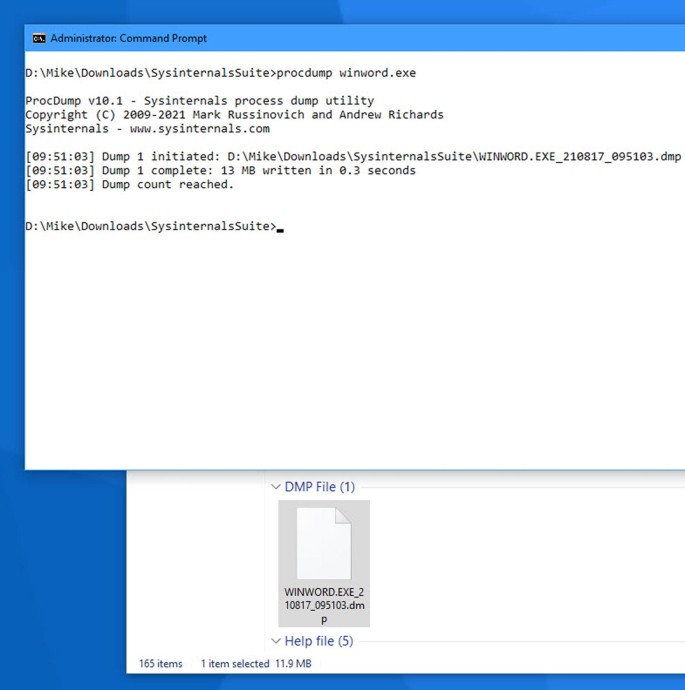Click the DMP File (1) group label

319,487
